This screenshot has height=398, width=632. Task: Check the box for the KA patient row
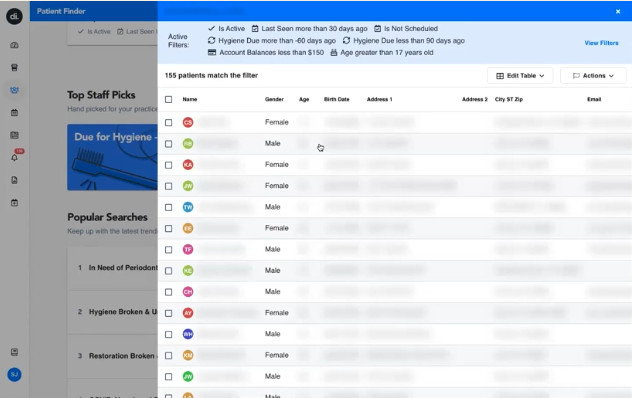click(x=168, y=165)
